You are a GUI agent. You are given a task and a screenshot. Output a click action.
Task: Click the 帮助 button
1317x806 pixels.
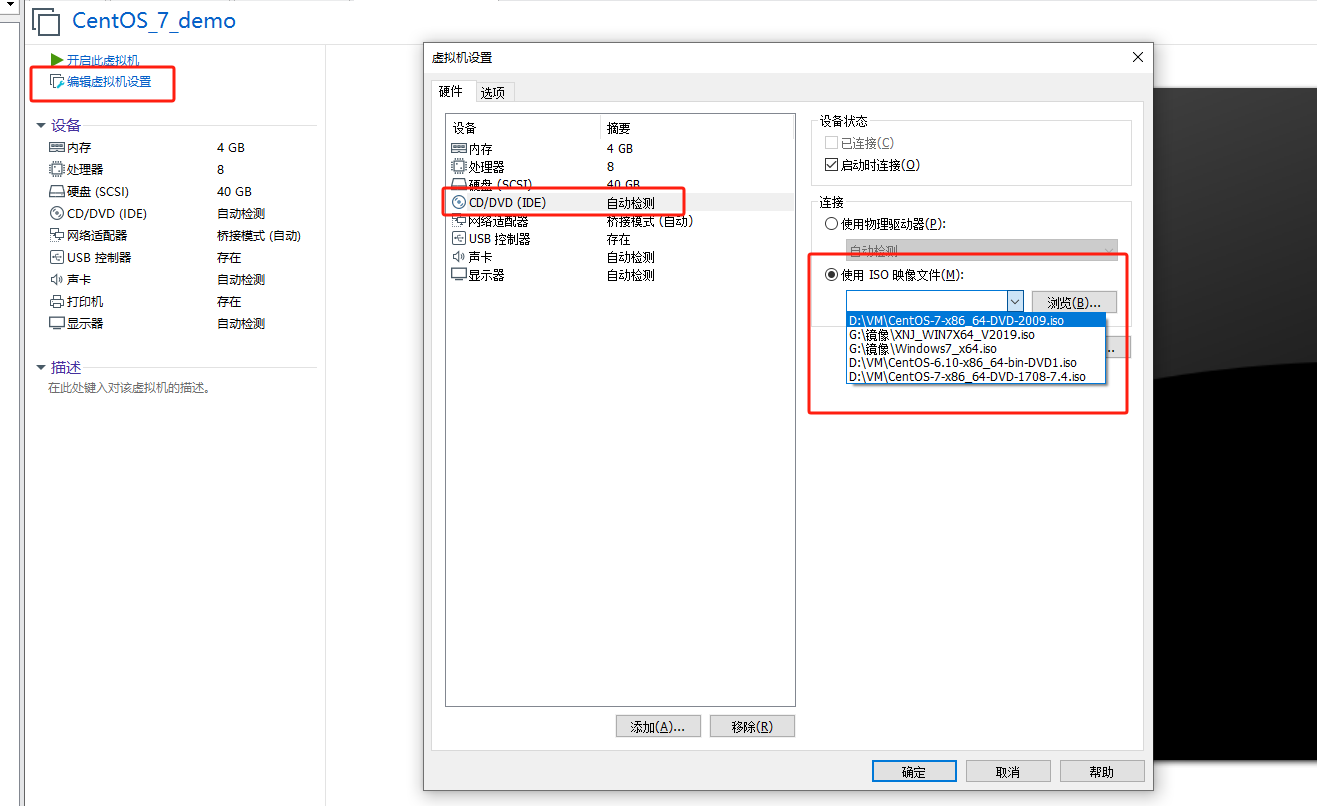point(1102,771)
